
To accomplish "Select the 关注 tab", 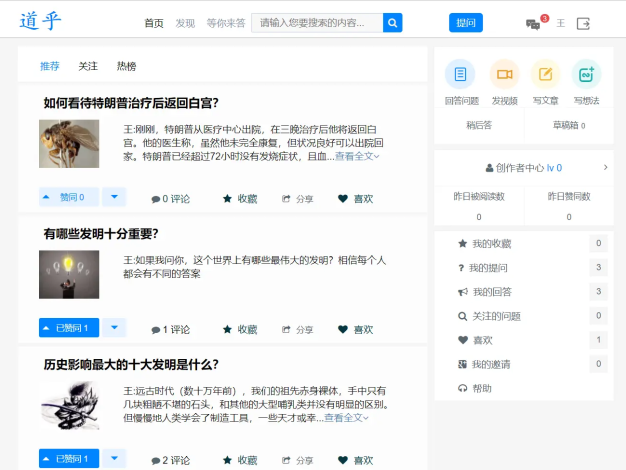I will tap(88, 66).
